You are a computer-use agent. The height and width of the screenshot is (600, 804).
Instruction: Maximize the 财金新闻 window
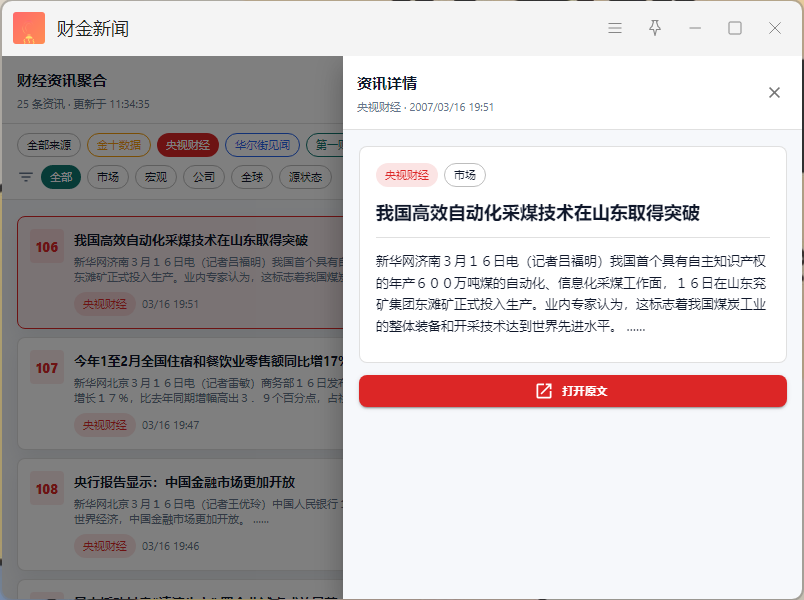[x=735, y=28]
